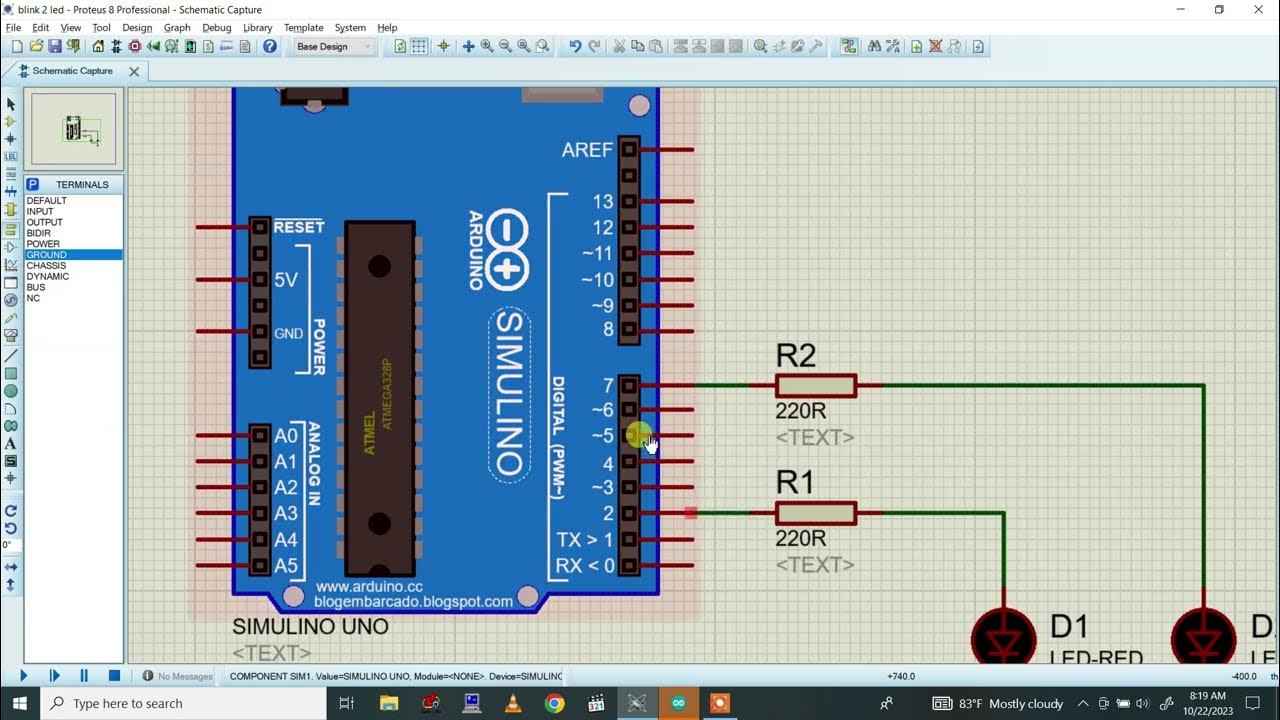Open Google Chrome from the taskbar
The width and height of the screenshot is (1280, 720).
click(x=554, y=703)
